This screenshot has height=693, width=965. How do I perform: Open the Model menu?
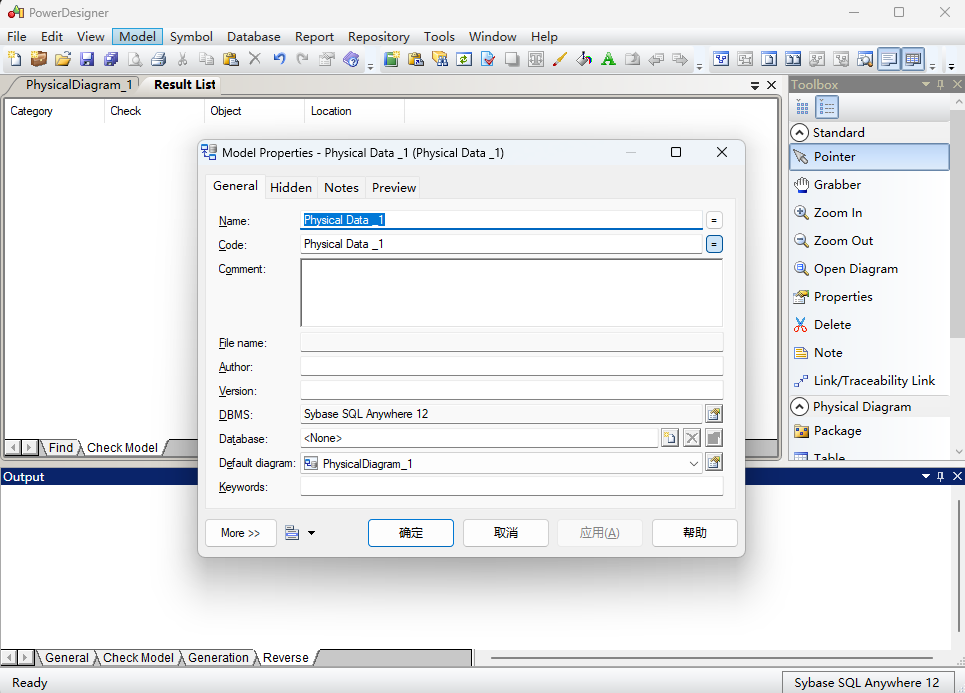(137, 36)
